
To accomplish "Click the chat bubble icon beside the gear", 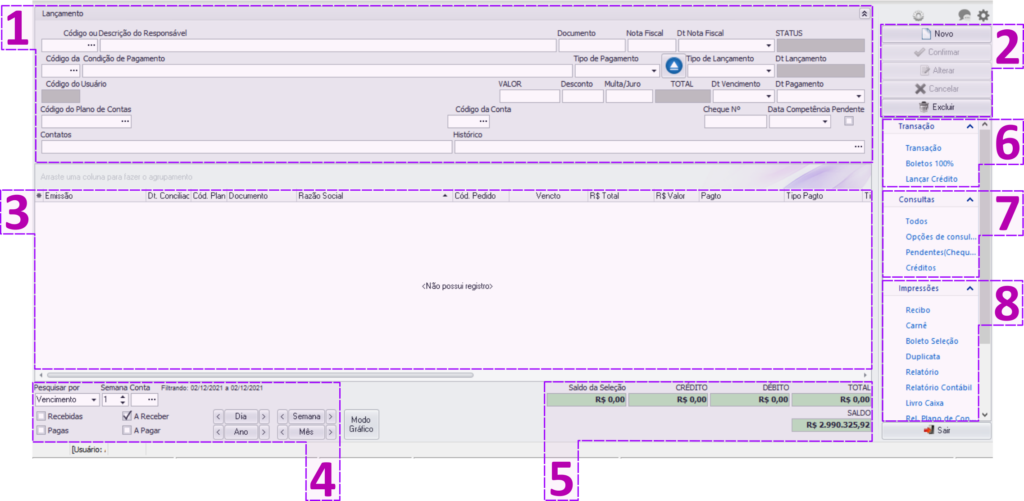I will pyautogui.click(x=964, y=15).
